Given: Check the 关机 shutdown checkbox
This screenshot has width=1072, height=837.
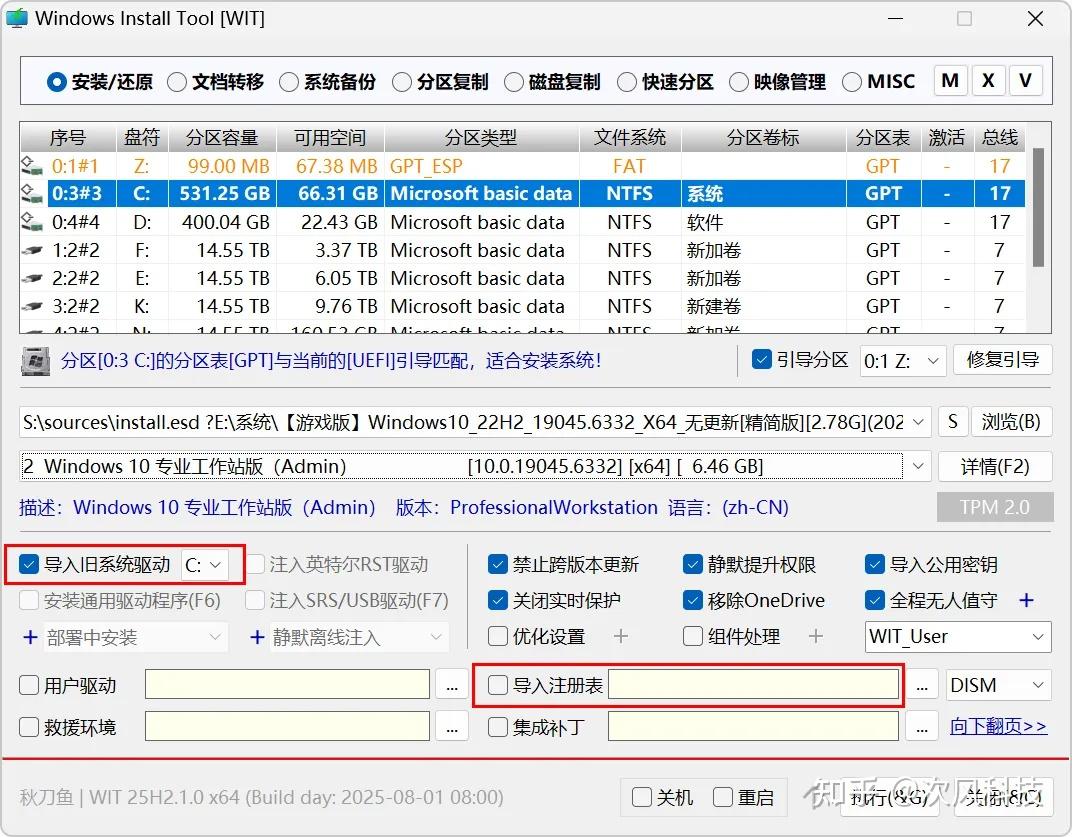Looking at the screenshot, I should [x=641, y=797].
